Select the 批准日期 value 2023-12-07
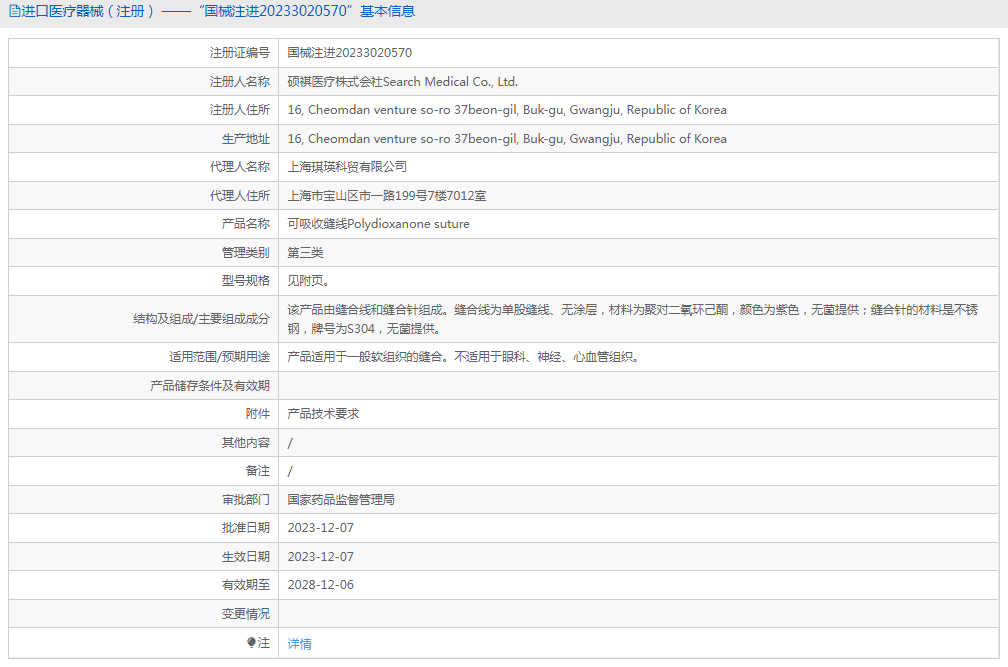 coord(321,528)
